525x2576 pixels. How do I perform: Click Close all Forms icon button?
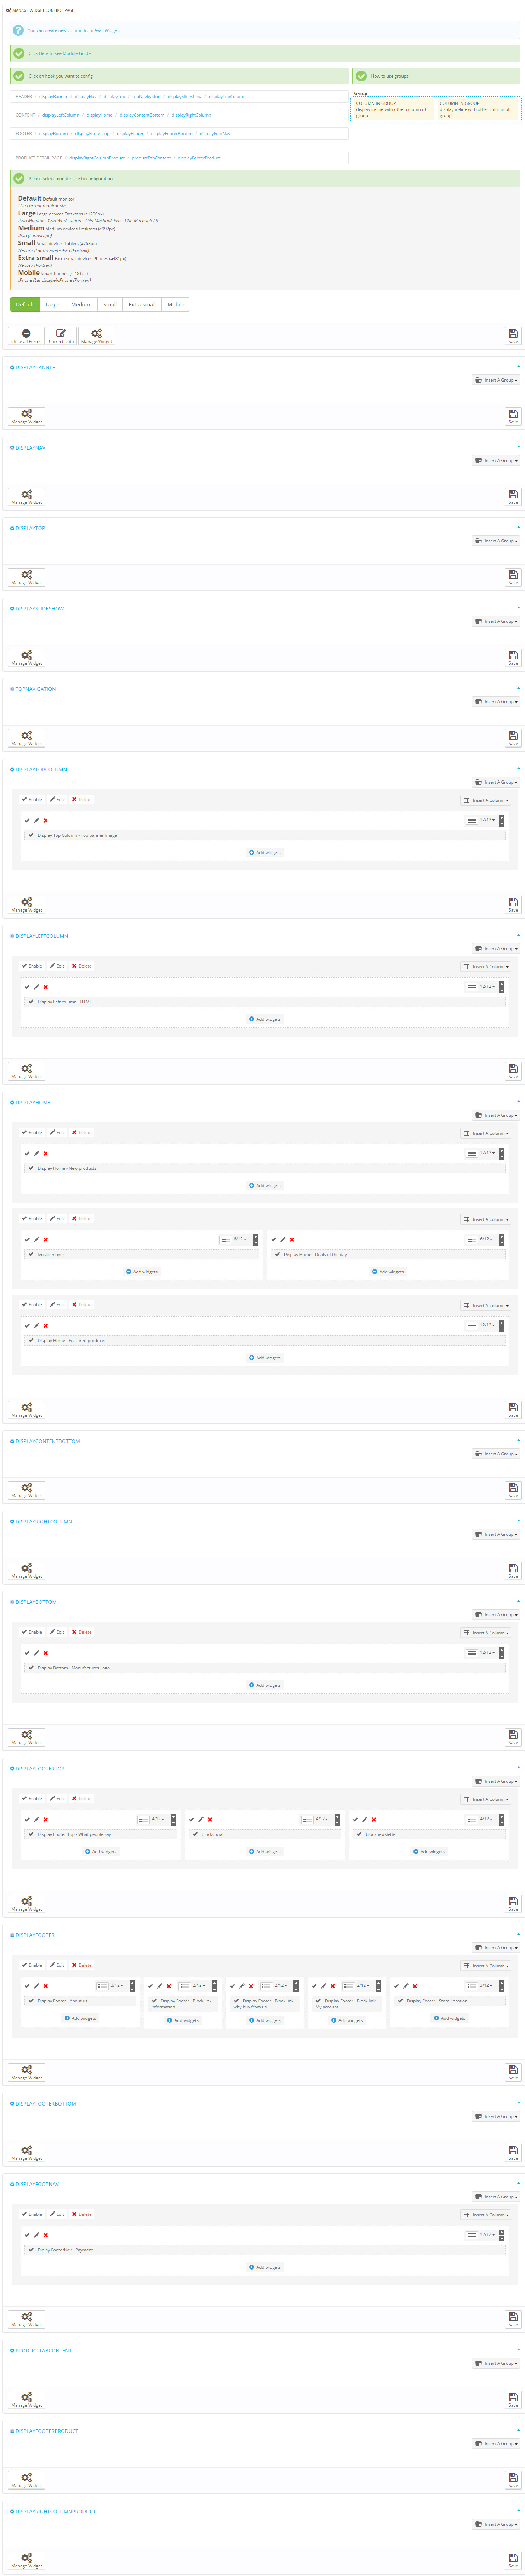(x=26, y=336)
